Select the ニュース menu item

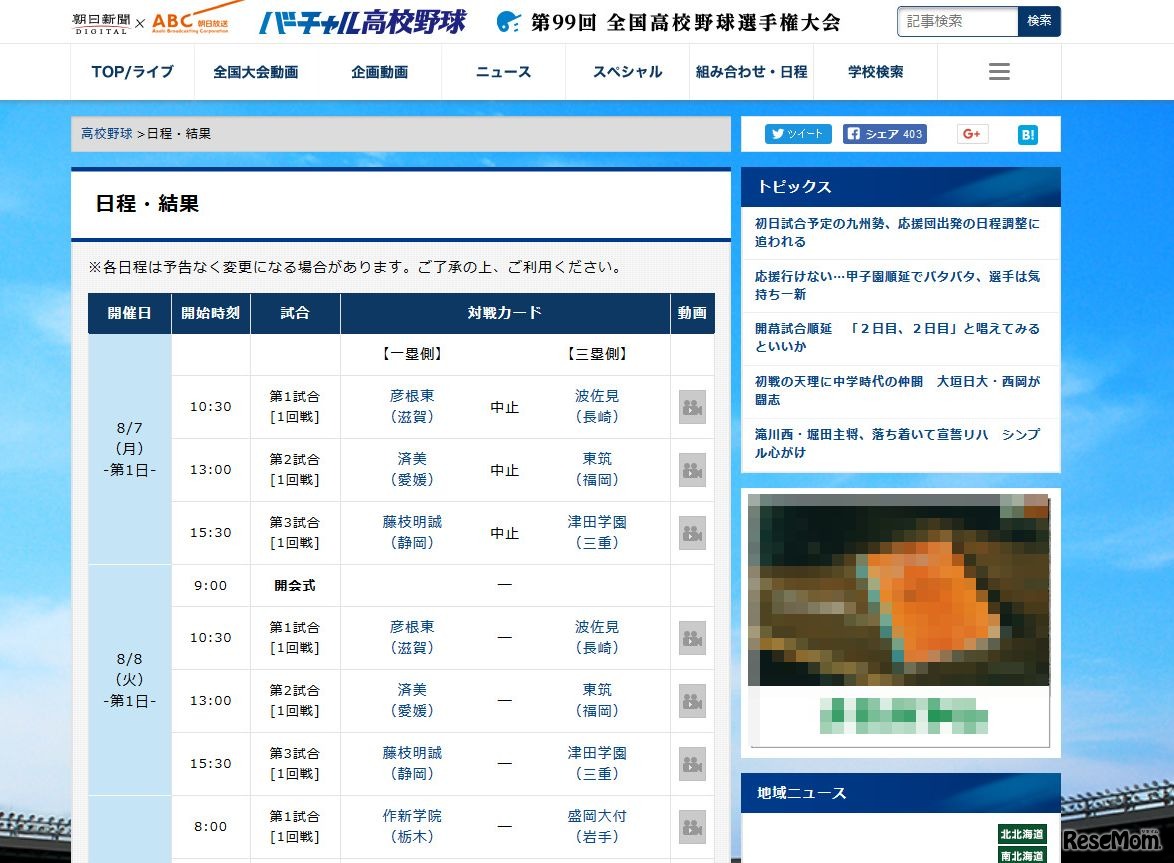(503, 72)
